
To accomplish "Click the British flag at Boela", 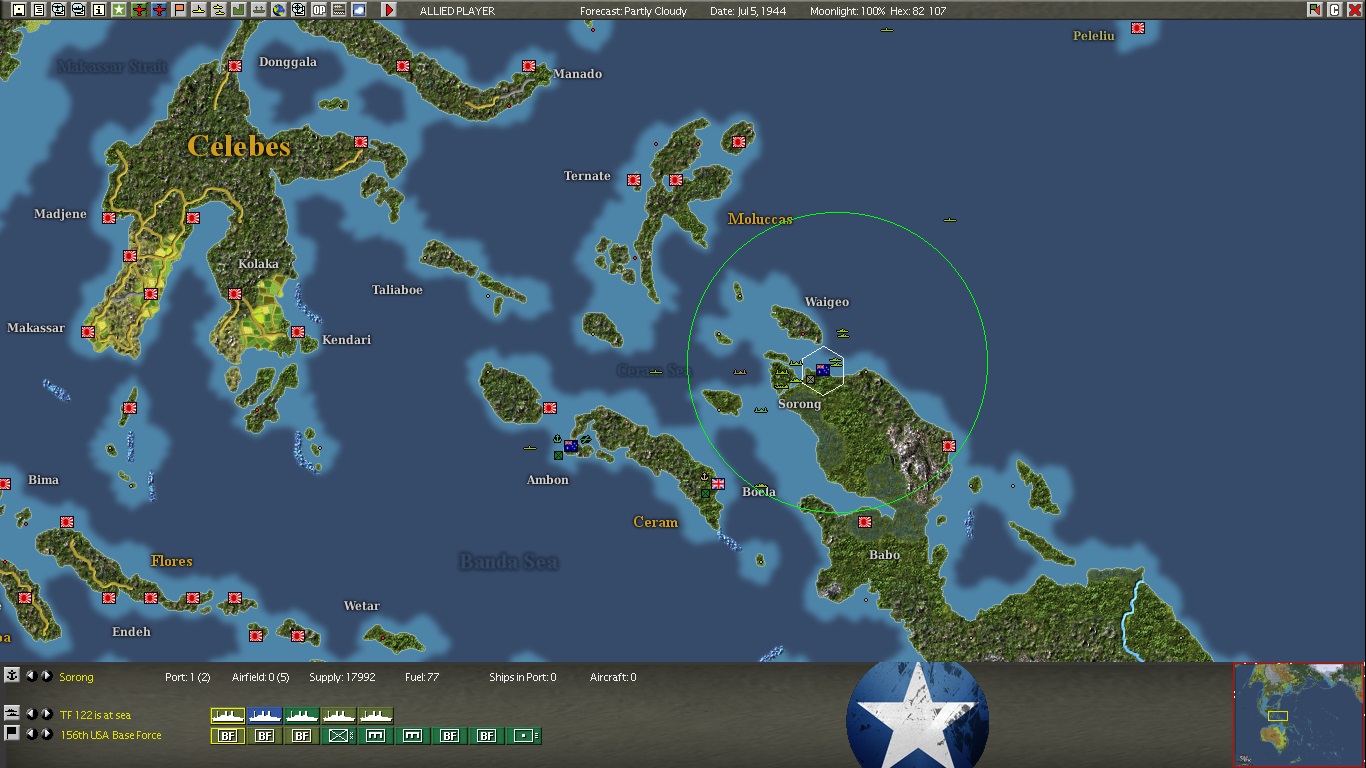I will (x=717, y=484).
